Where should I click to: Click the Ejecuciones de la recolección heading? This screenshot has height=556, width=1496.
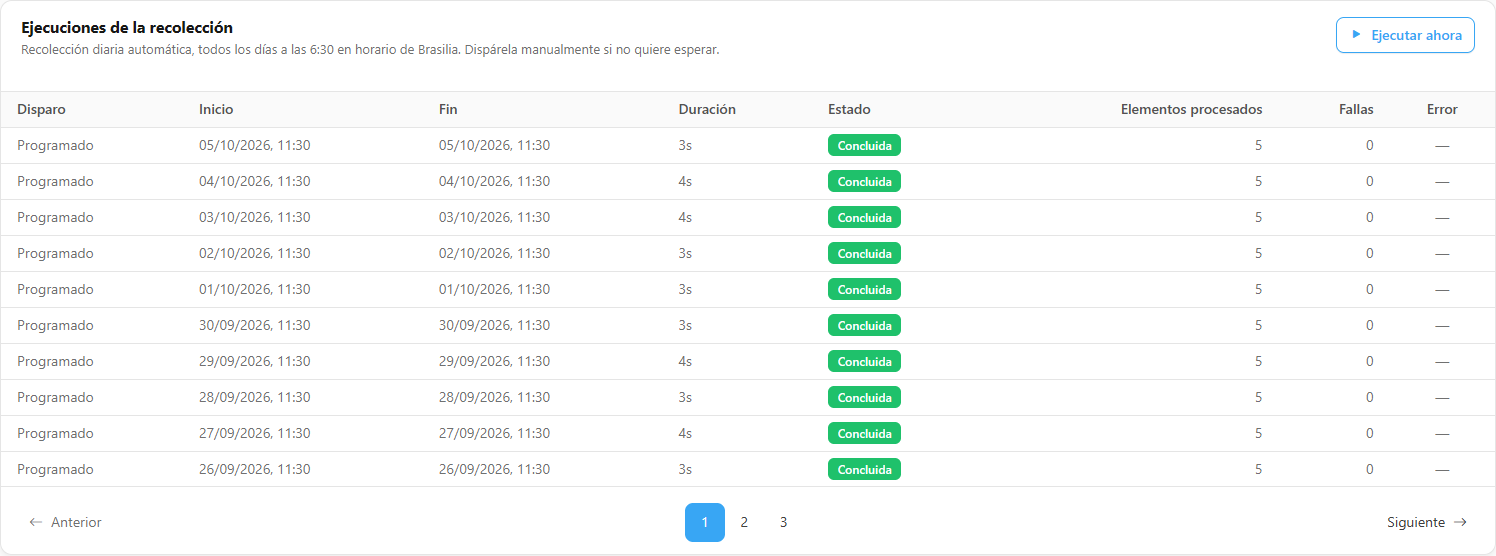[x=127, y=28]
